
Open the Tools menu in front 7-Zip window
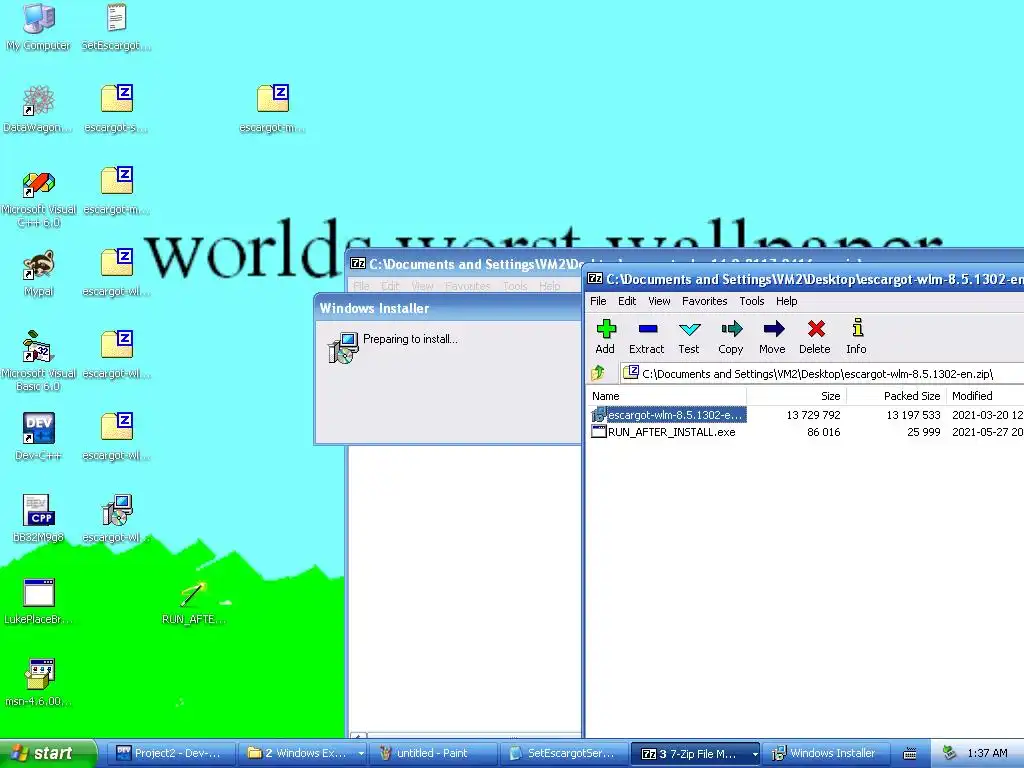752,301
